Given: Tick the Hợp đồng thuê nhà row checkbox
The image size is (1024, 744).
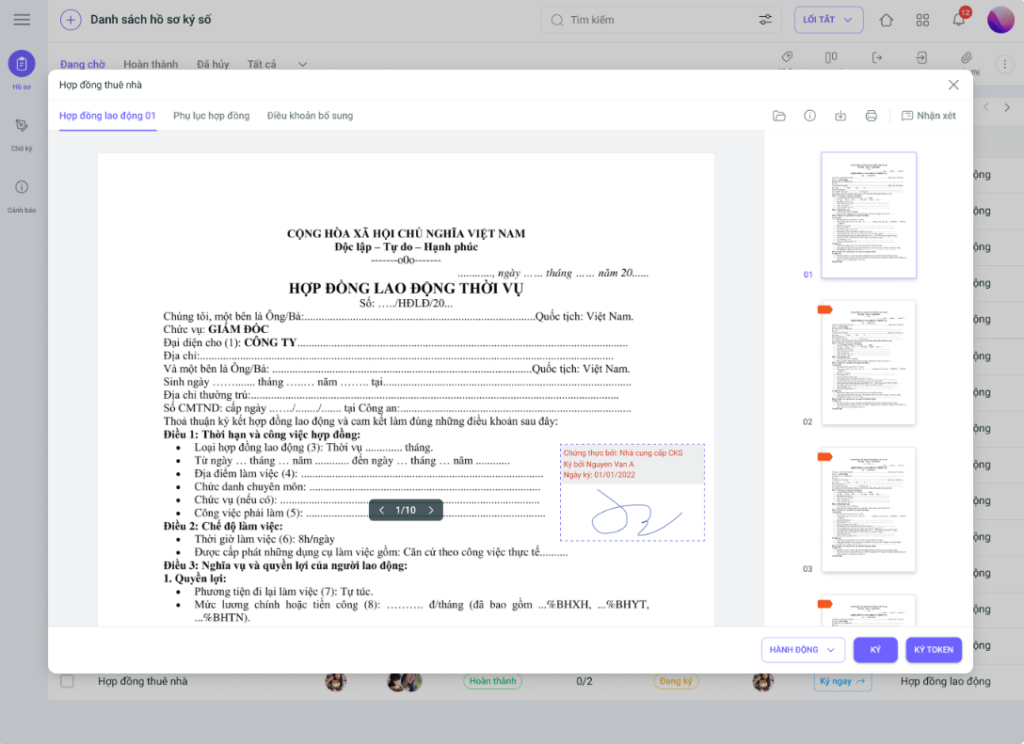Looking at the screenshot, I should click(67, 681).
